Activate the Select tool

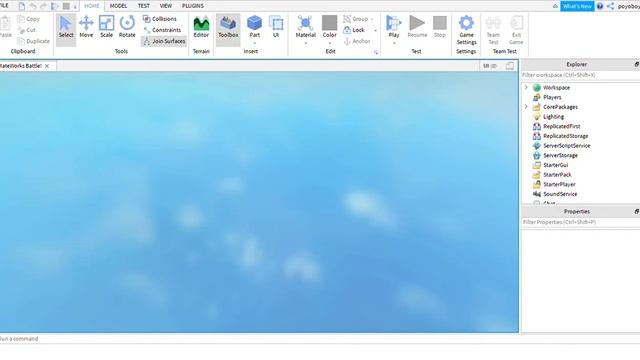click(66, 28)
